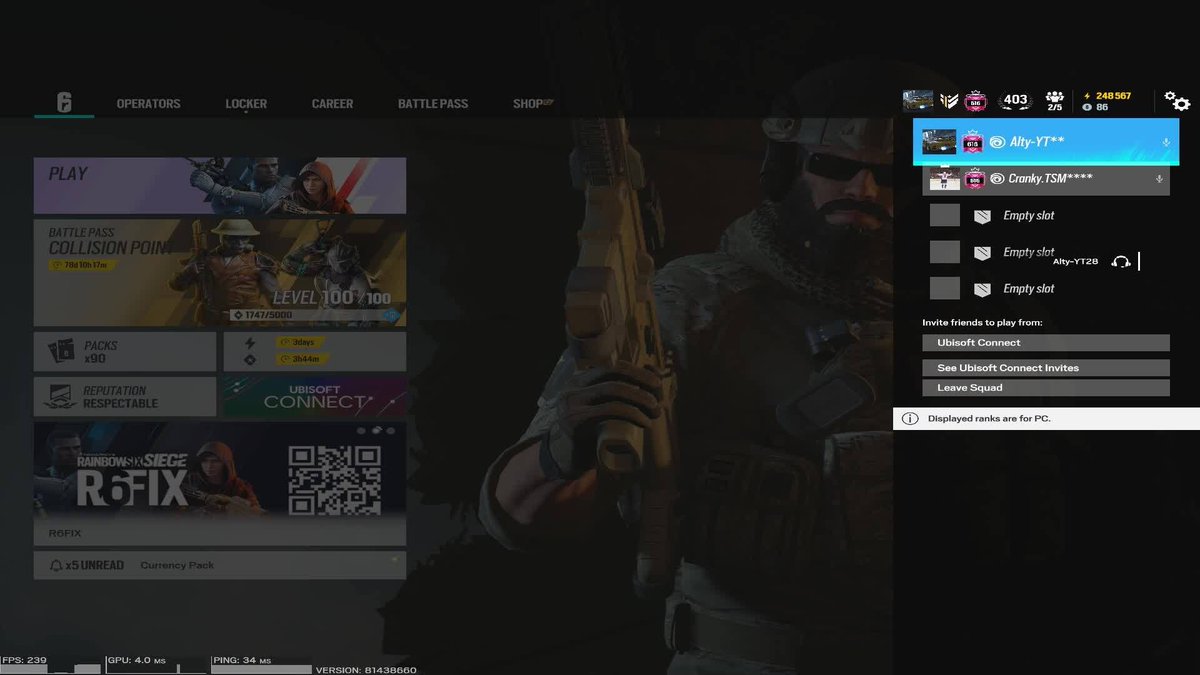Switch to the CAREER tab
This screenshot has width=1200, height=675.
coord(332,104)
